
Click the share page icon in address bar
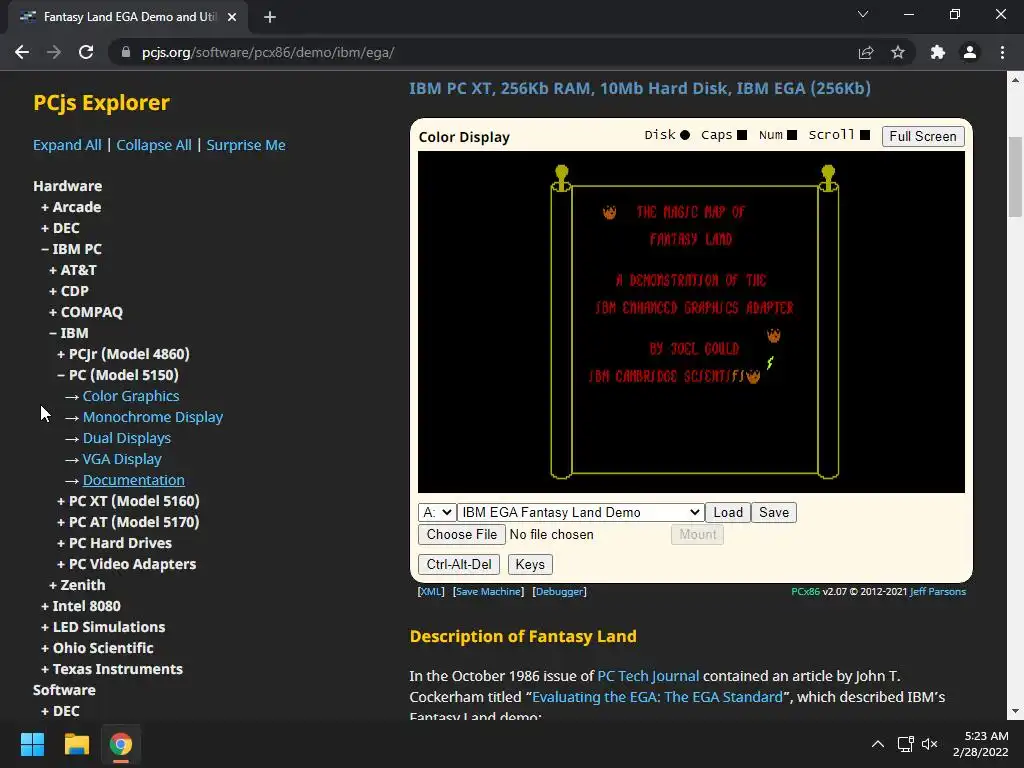click(x=866, y=52)
